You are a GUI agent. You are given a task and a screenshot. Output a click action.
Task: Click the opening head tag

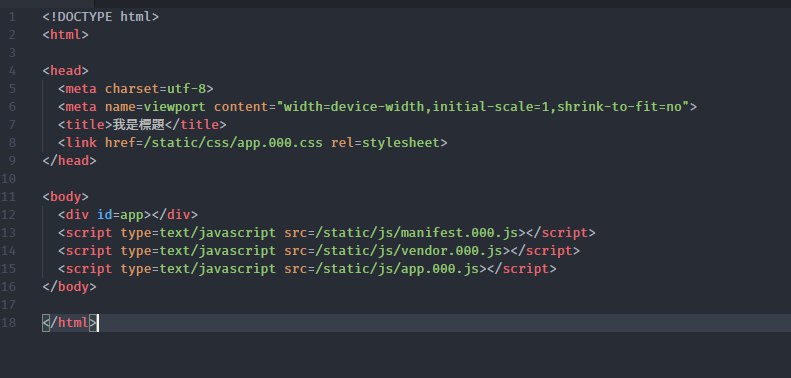(66, 71)
